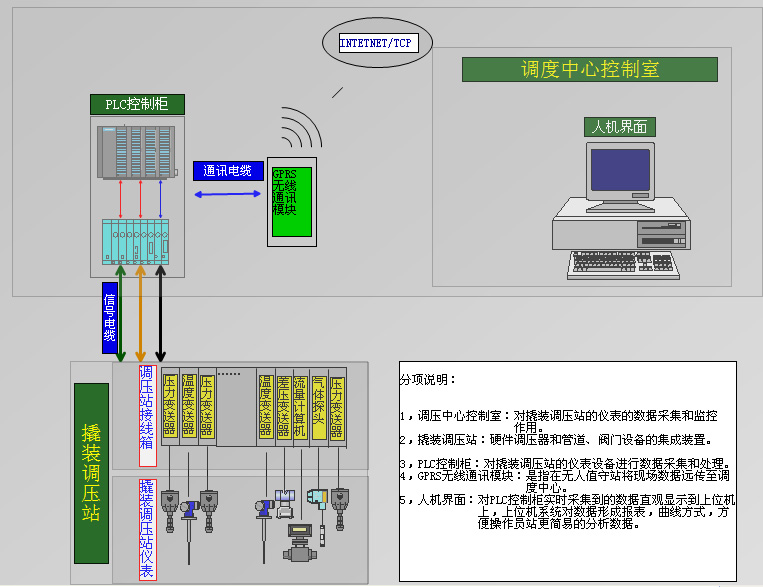763x587 pixels.
Task: Select the blue double-headed communication arrow
Action: (x=230, y=192)
